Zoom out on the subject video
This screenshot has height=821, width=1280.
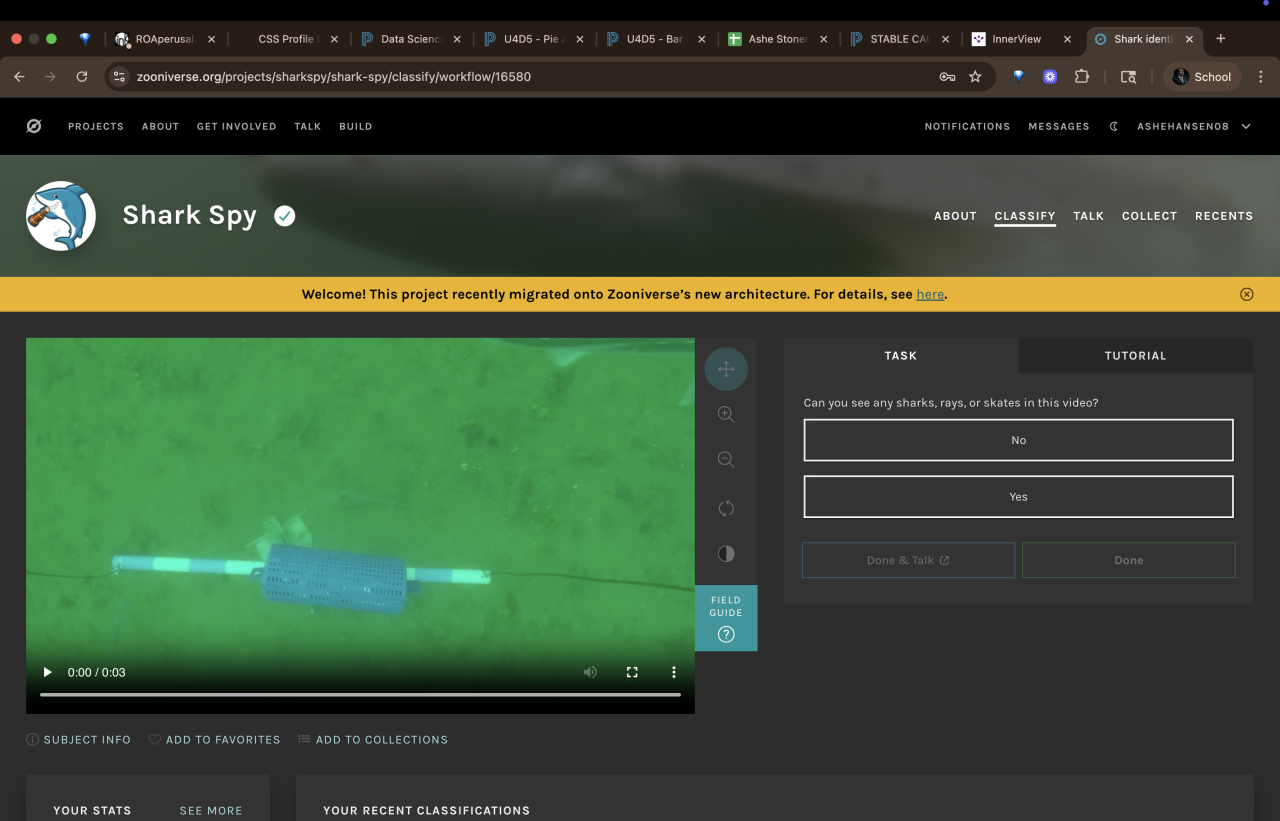click(x=726, y=460)
